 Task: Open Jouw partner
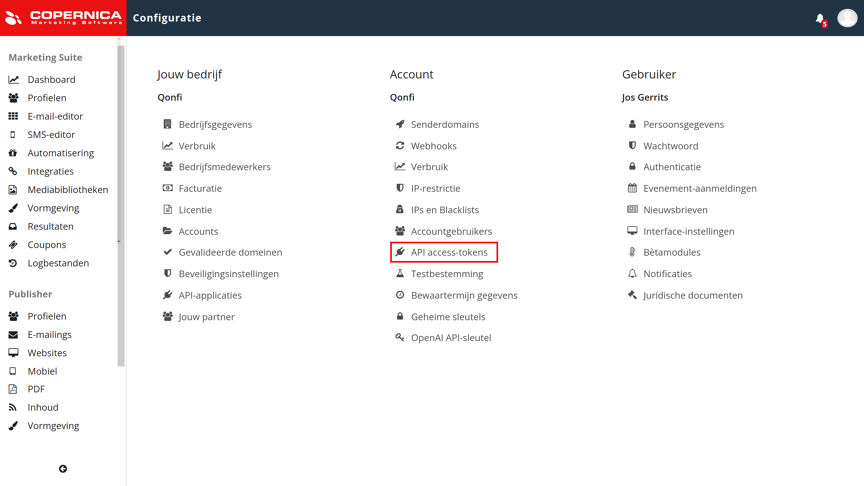pyautogui.click(x=207, y=317)
